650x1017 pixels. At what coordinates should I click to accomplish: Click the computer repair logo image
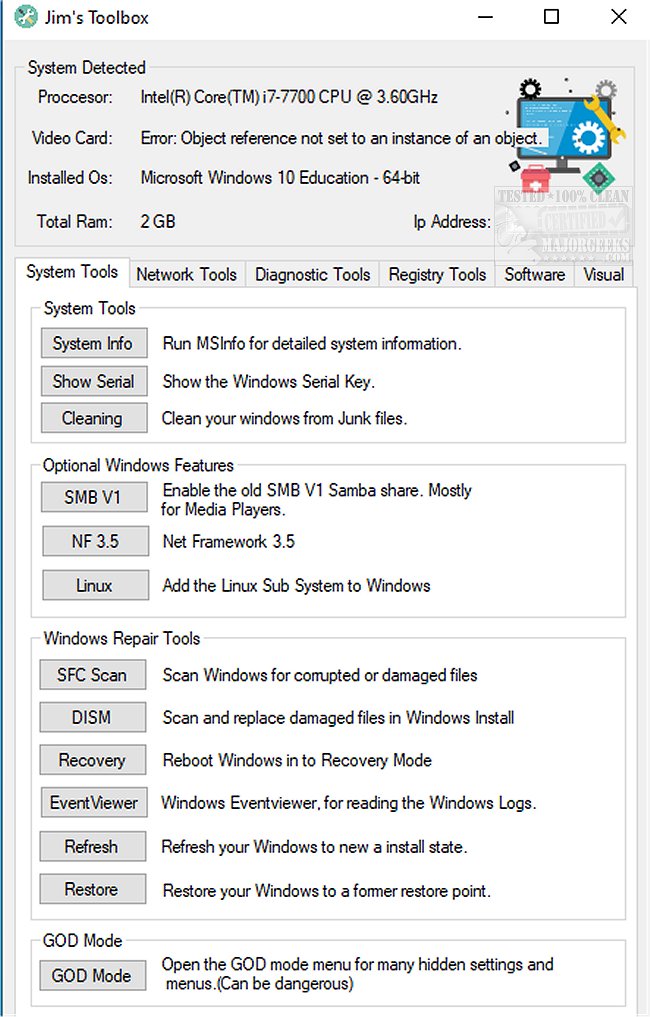pos(566,134)
